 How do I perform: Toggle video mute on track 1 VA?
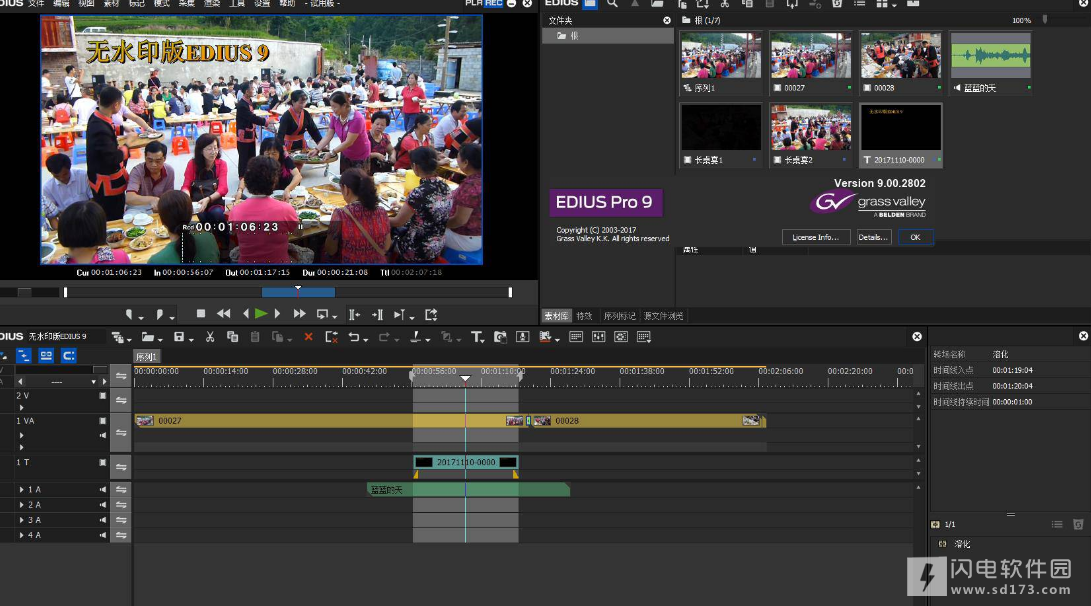[x=103, y=421]
